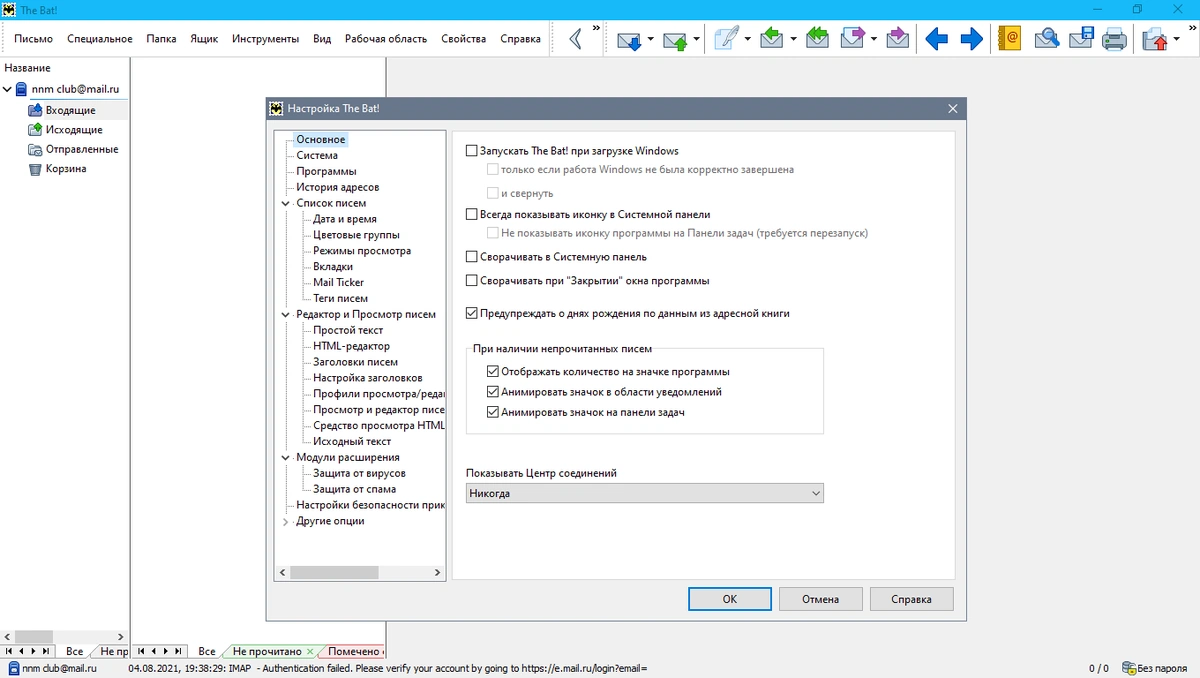
Task: Click the receive new mail envelope icon
Action: (629, 40)
